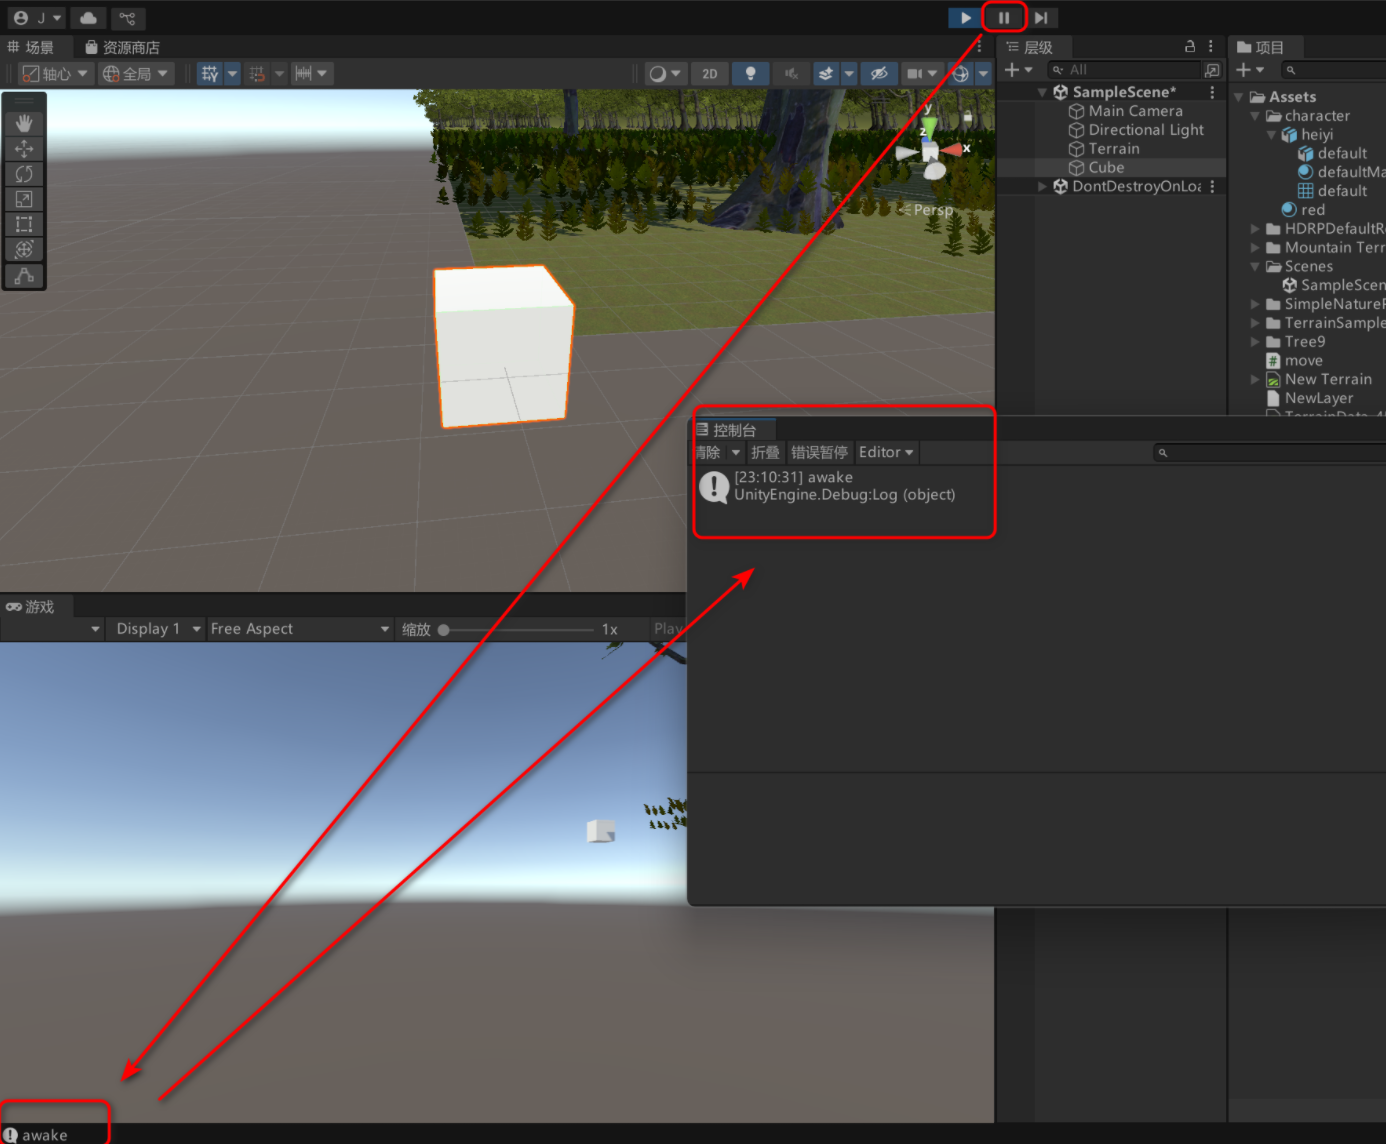The height and width of the screenshot is (1144, 1386).
Task: Switch to the 资源商店 asset store tab
Action: point(122,47)
